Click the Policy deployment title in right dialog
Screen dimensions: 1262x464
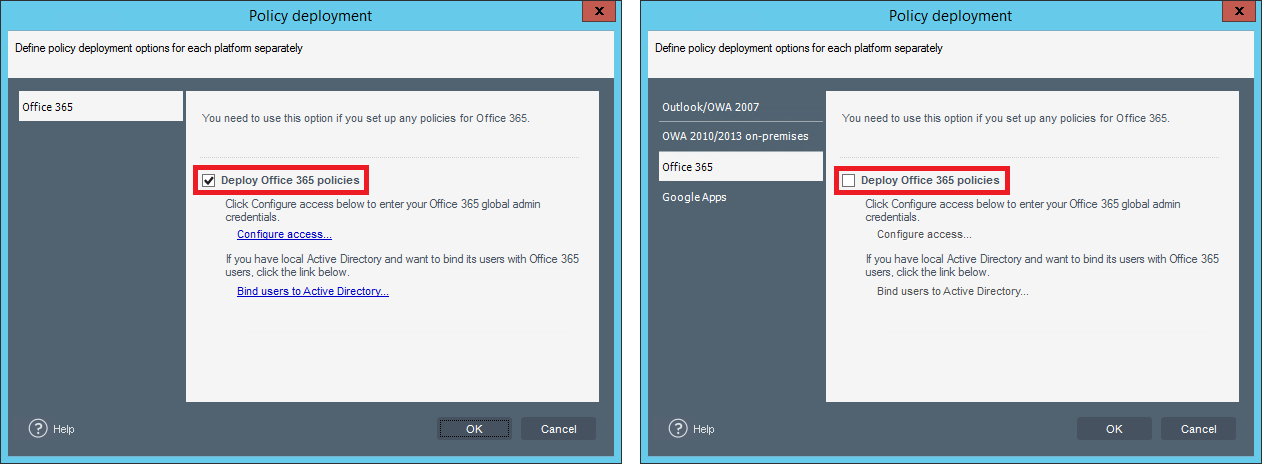(x=950, y=16)
